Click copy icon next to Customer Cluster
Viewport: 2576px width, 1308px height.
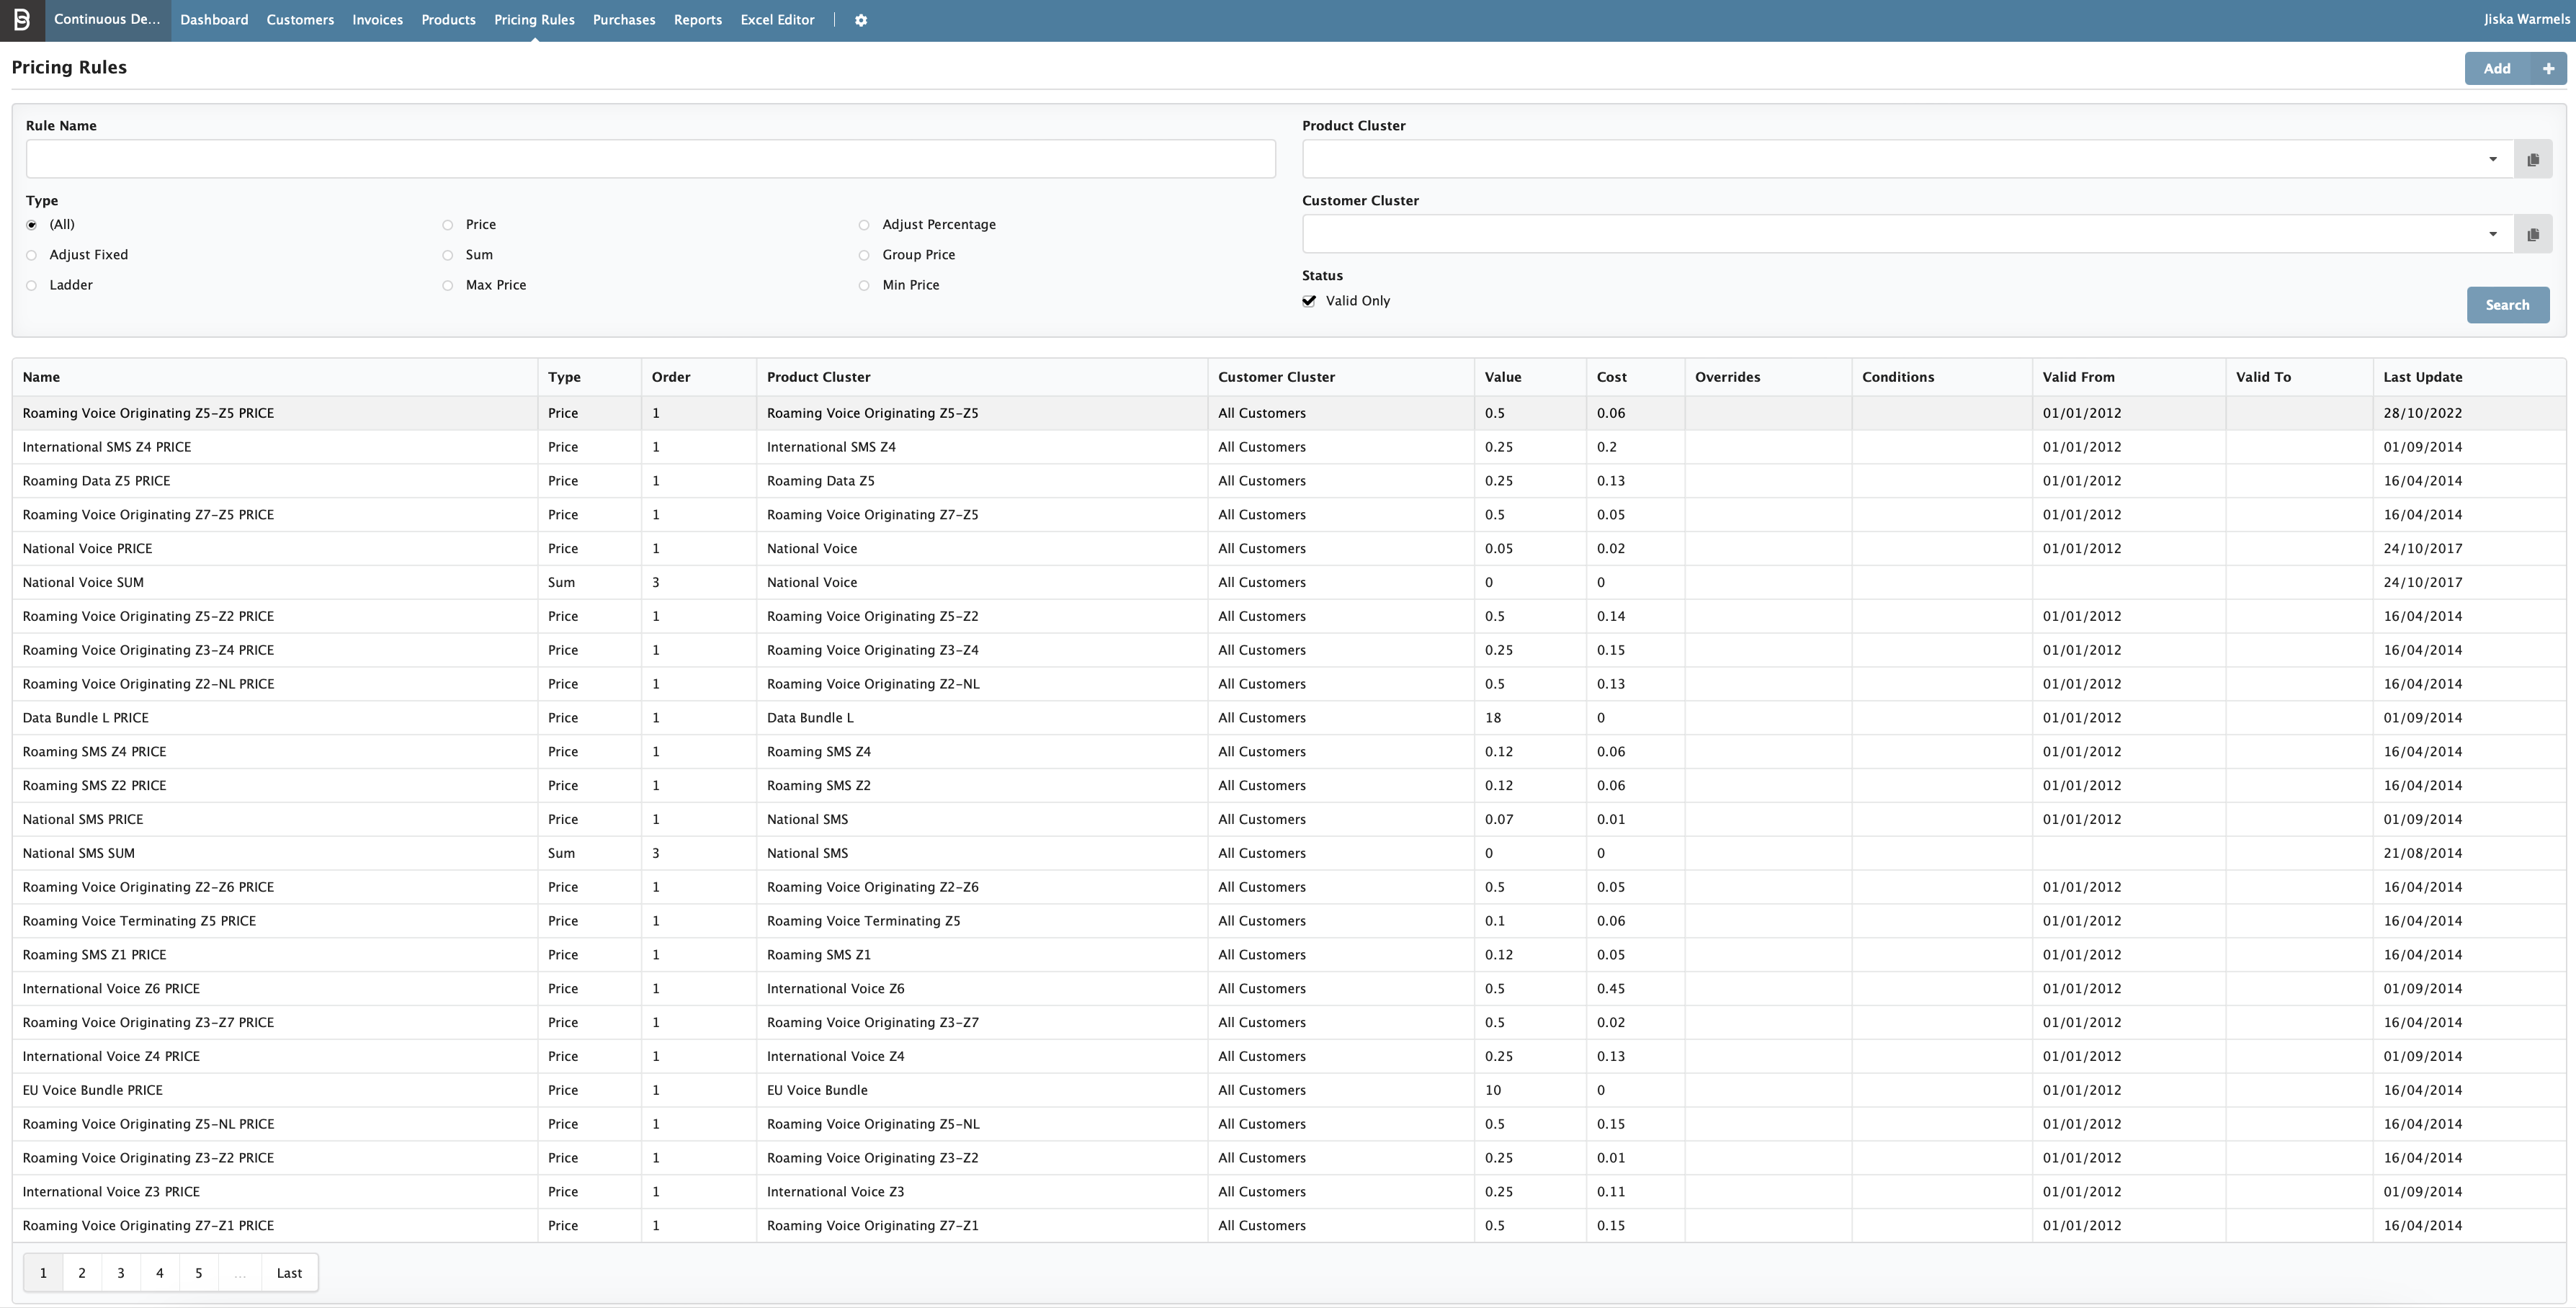pyautogui.click(x=2533, y=235)
